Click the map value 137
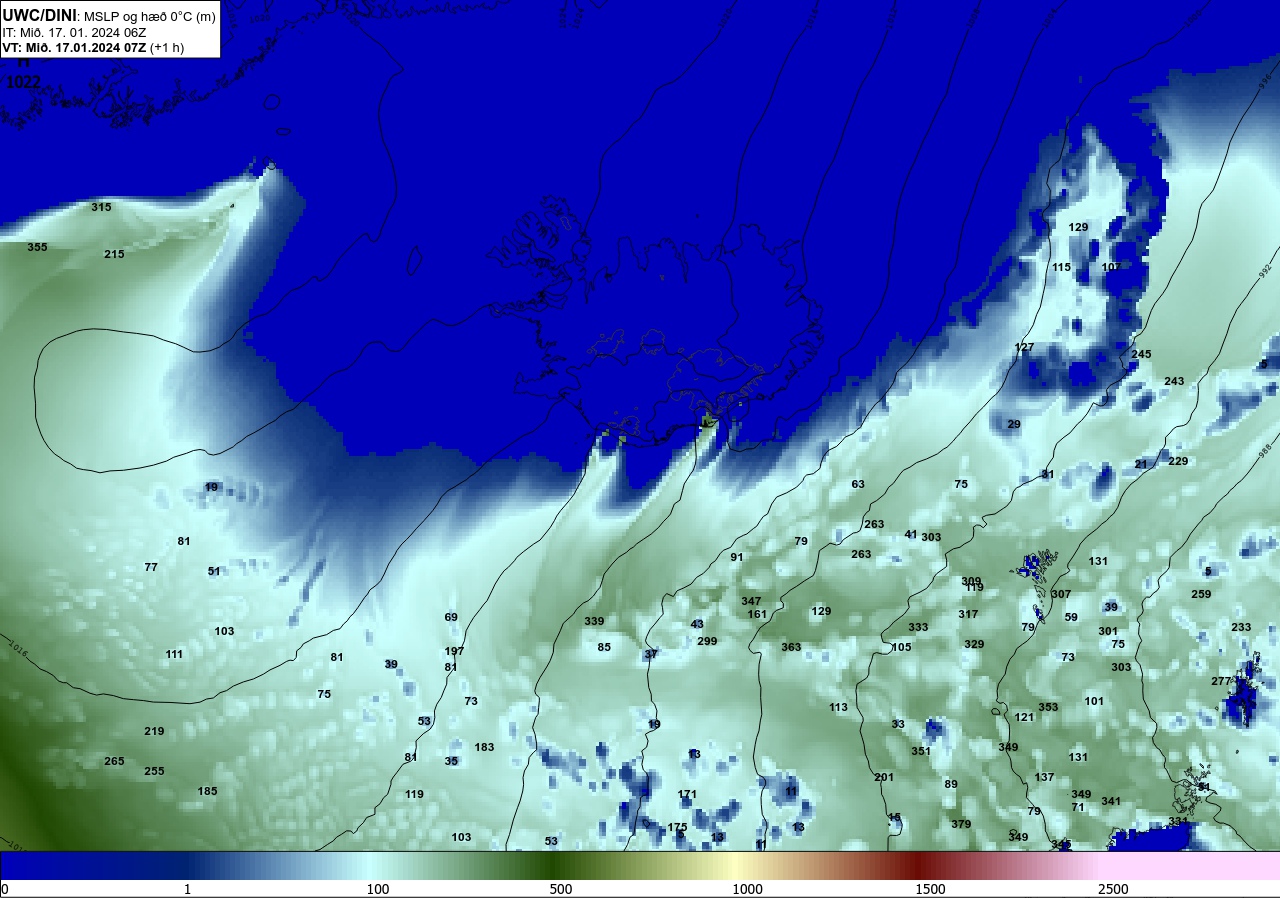The width and height of the screenshot is (1280, 898). point(1044,777)
